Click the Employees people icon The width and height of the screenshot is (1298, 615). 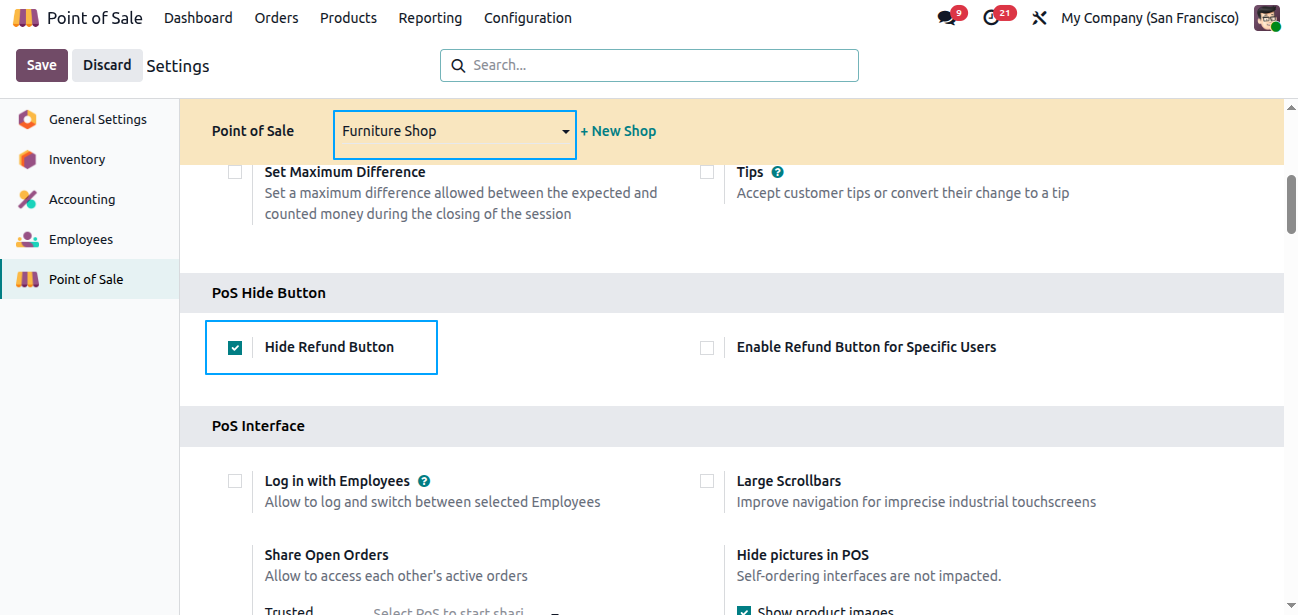(28, 240)
